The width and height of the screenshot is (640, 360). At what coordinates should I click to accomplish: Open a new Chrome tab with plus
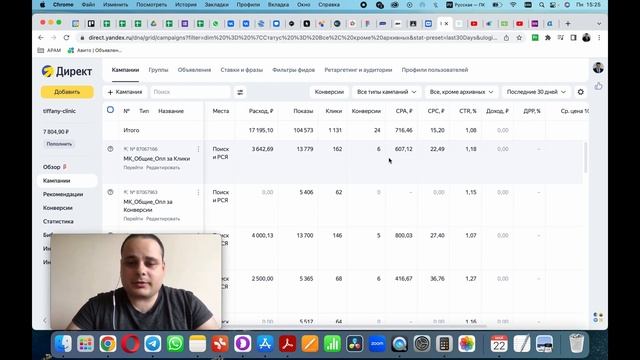tap(568, 24)
